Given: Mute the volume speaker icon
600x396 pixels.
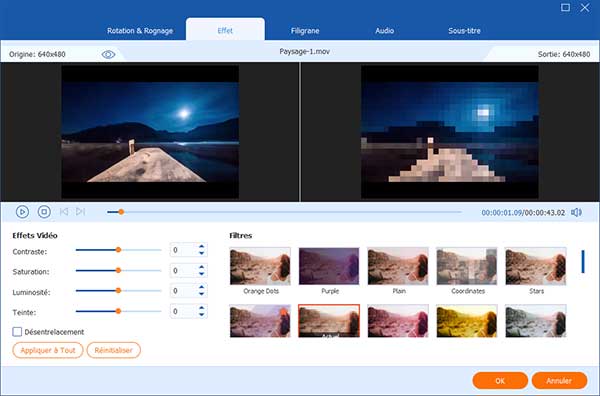Looking at the screenshot, I should pos(576,212).
